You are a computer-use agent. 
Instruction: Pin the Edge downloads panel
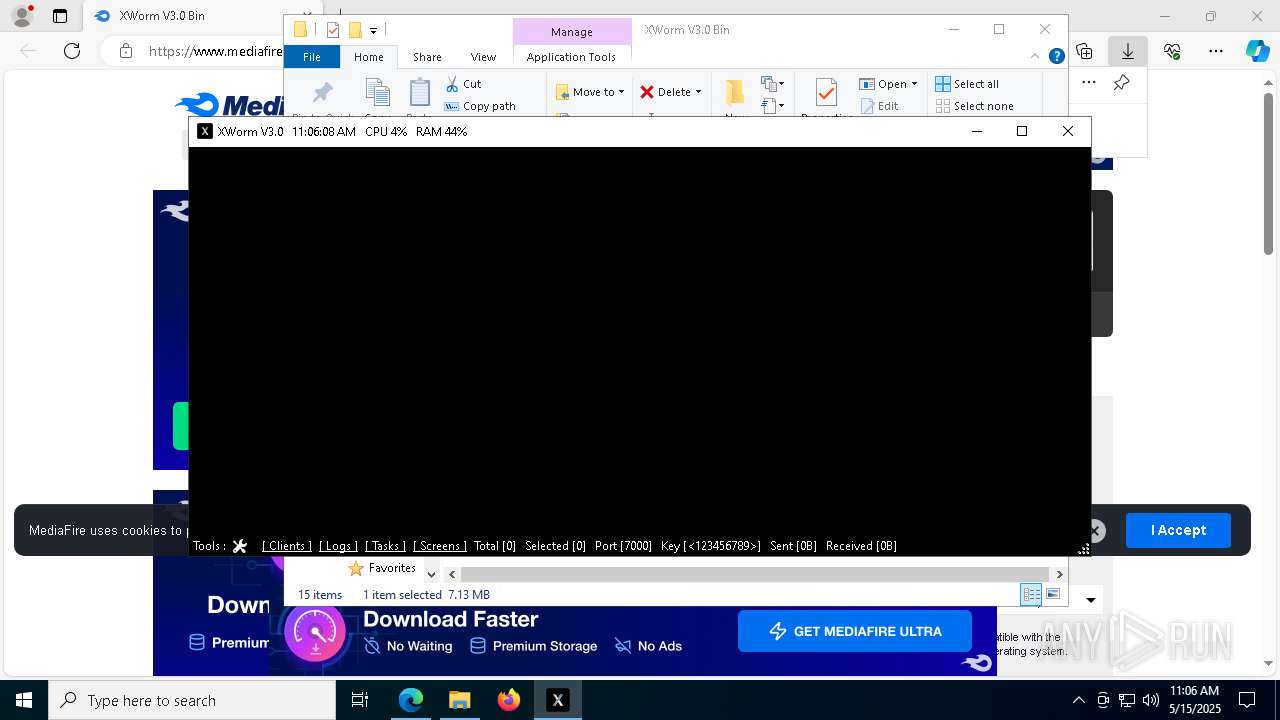point(1121,83)
